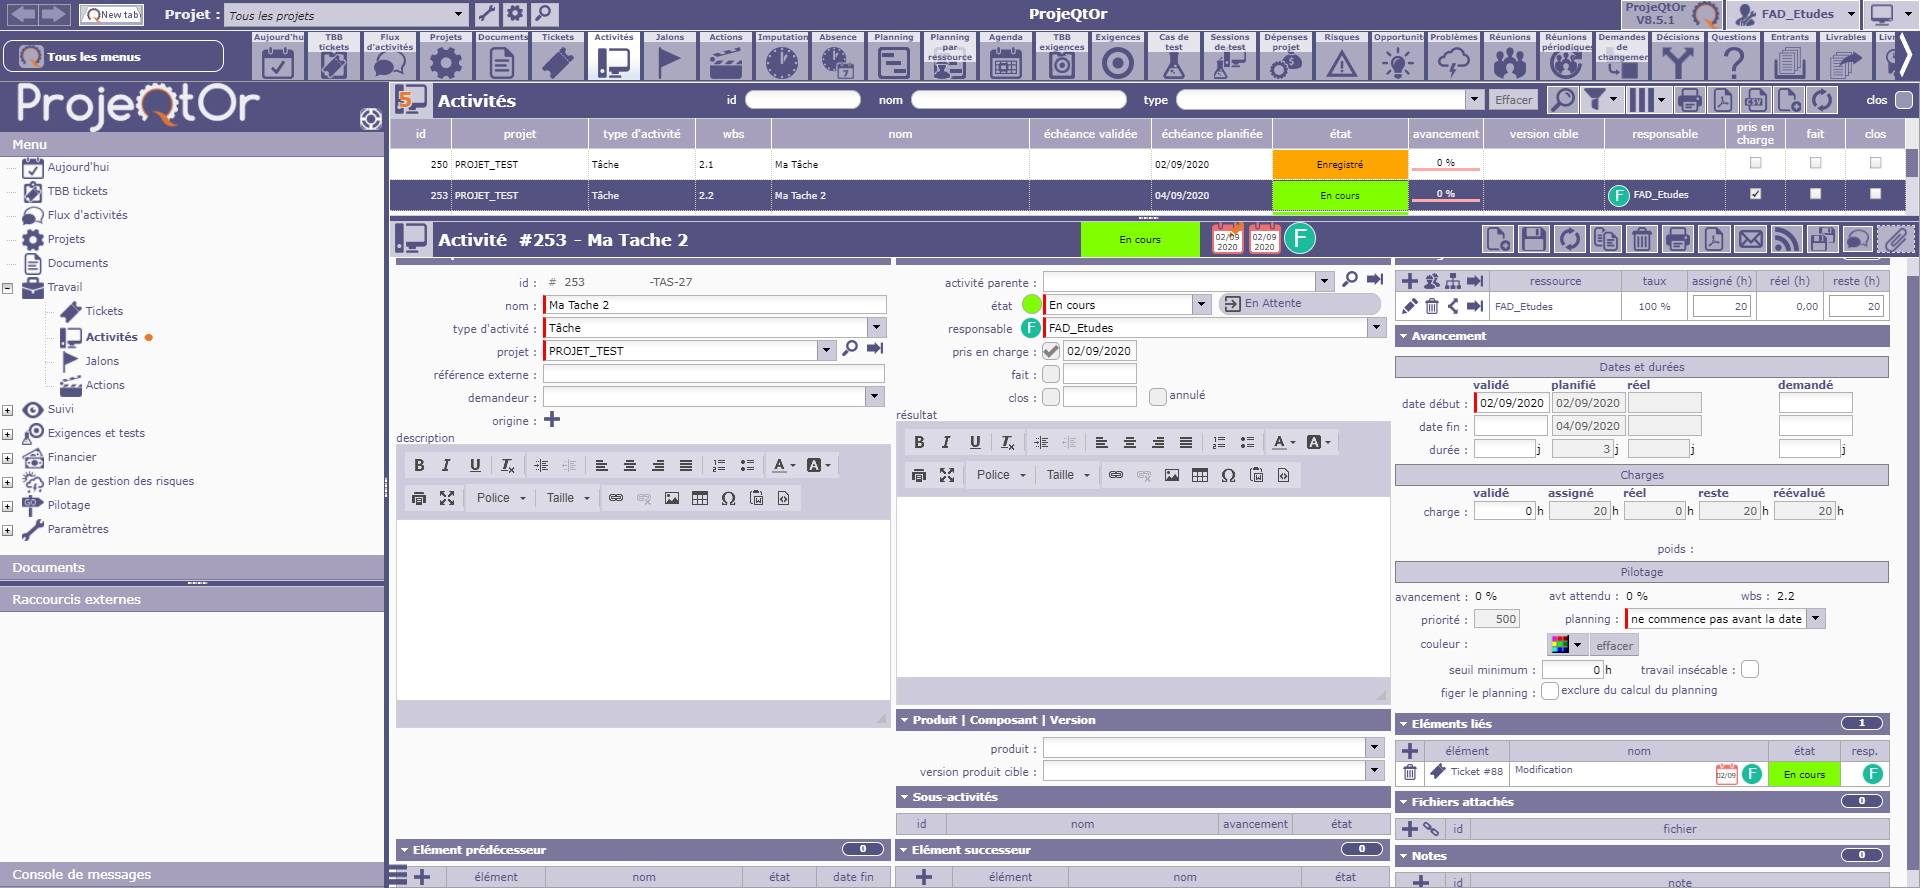Image resolution: width=1920 pixels, height=888 pixels.
Task: Print the activity details
Action: point(1678,240)
